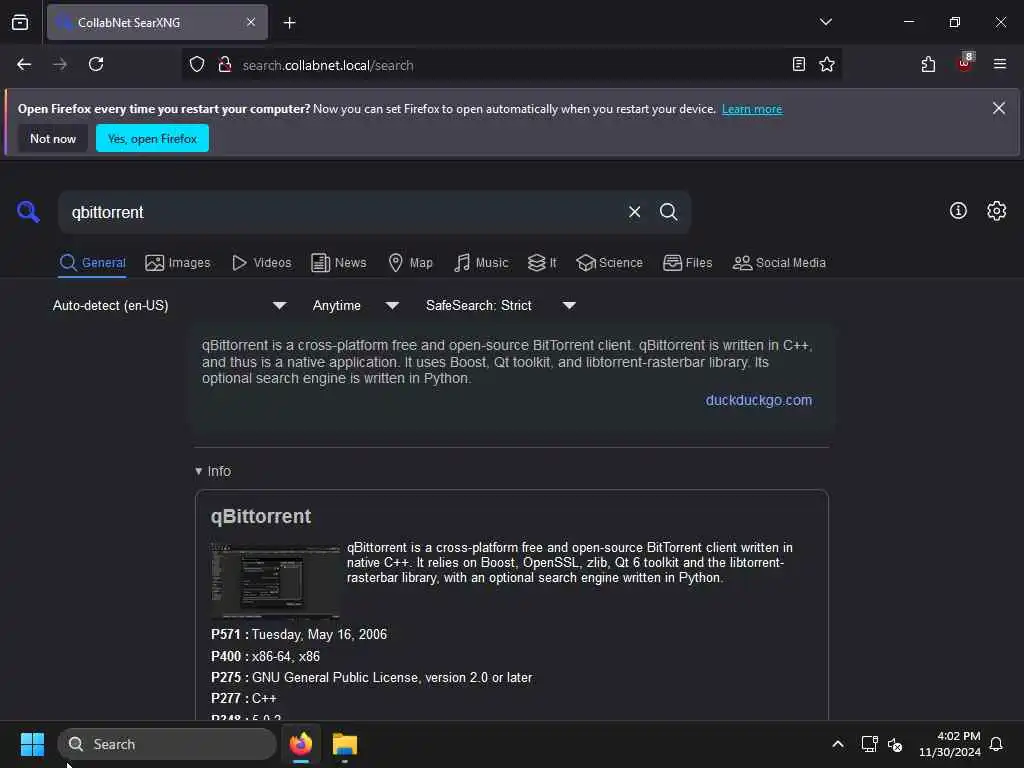Open Firefox View icon
This screenshot has height=768, width=1024.
pyautogui.click(x=20, y=23)
